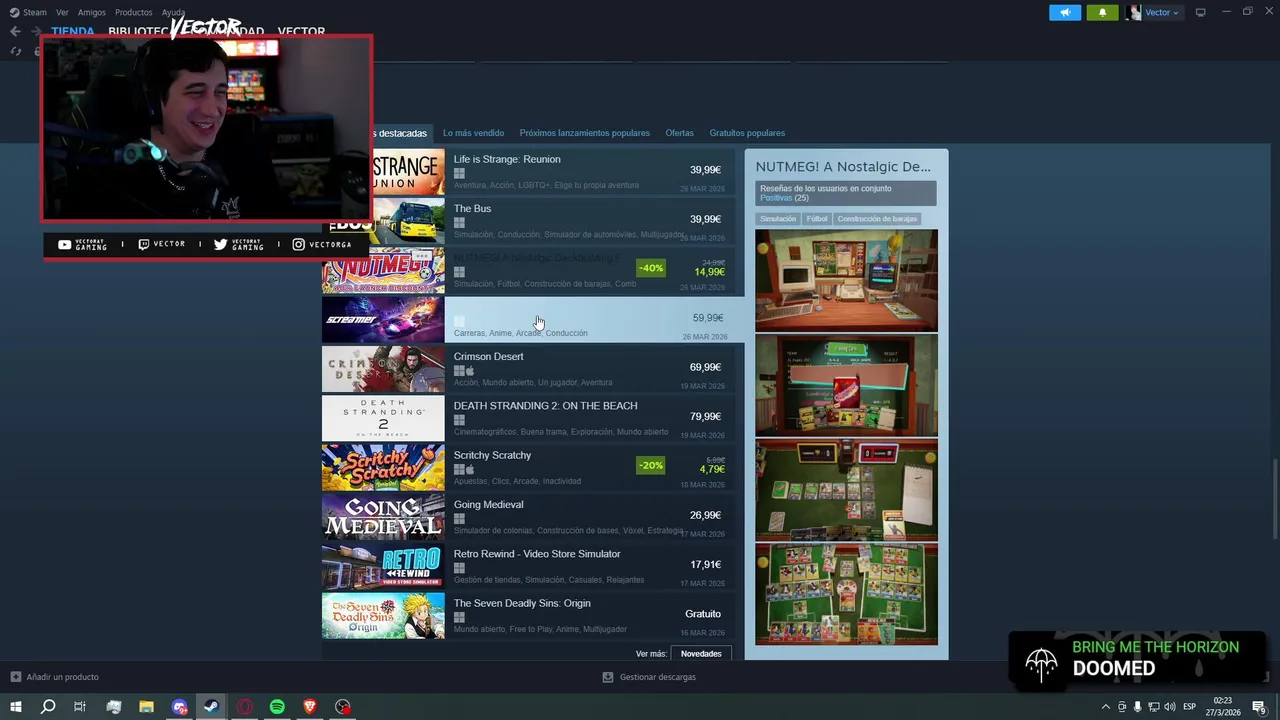Image resolution: width=1280 pixels, height=720 pixels.
Task: Open the Vector account dropdown
Action: (x=1162, y=12)
